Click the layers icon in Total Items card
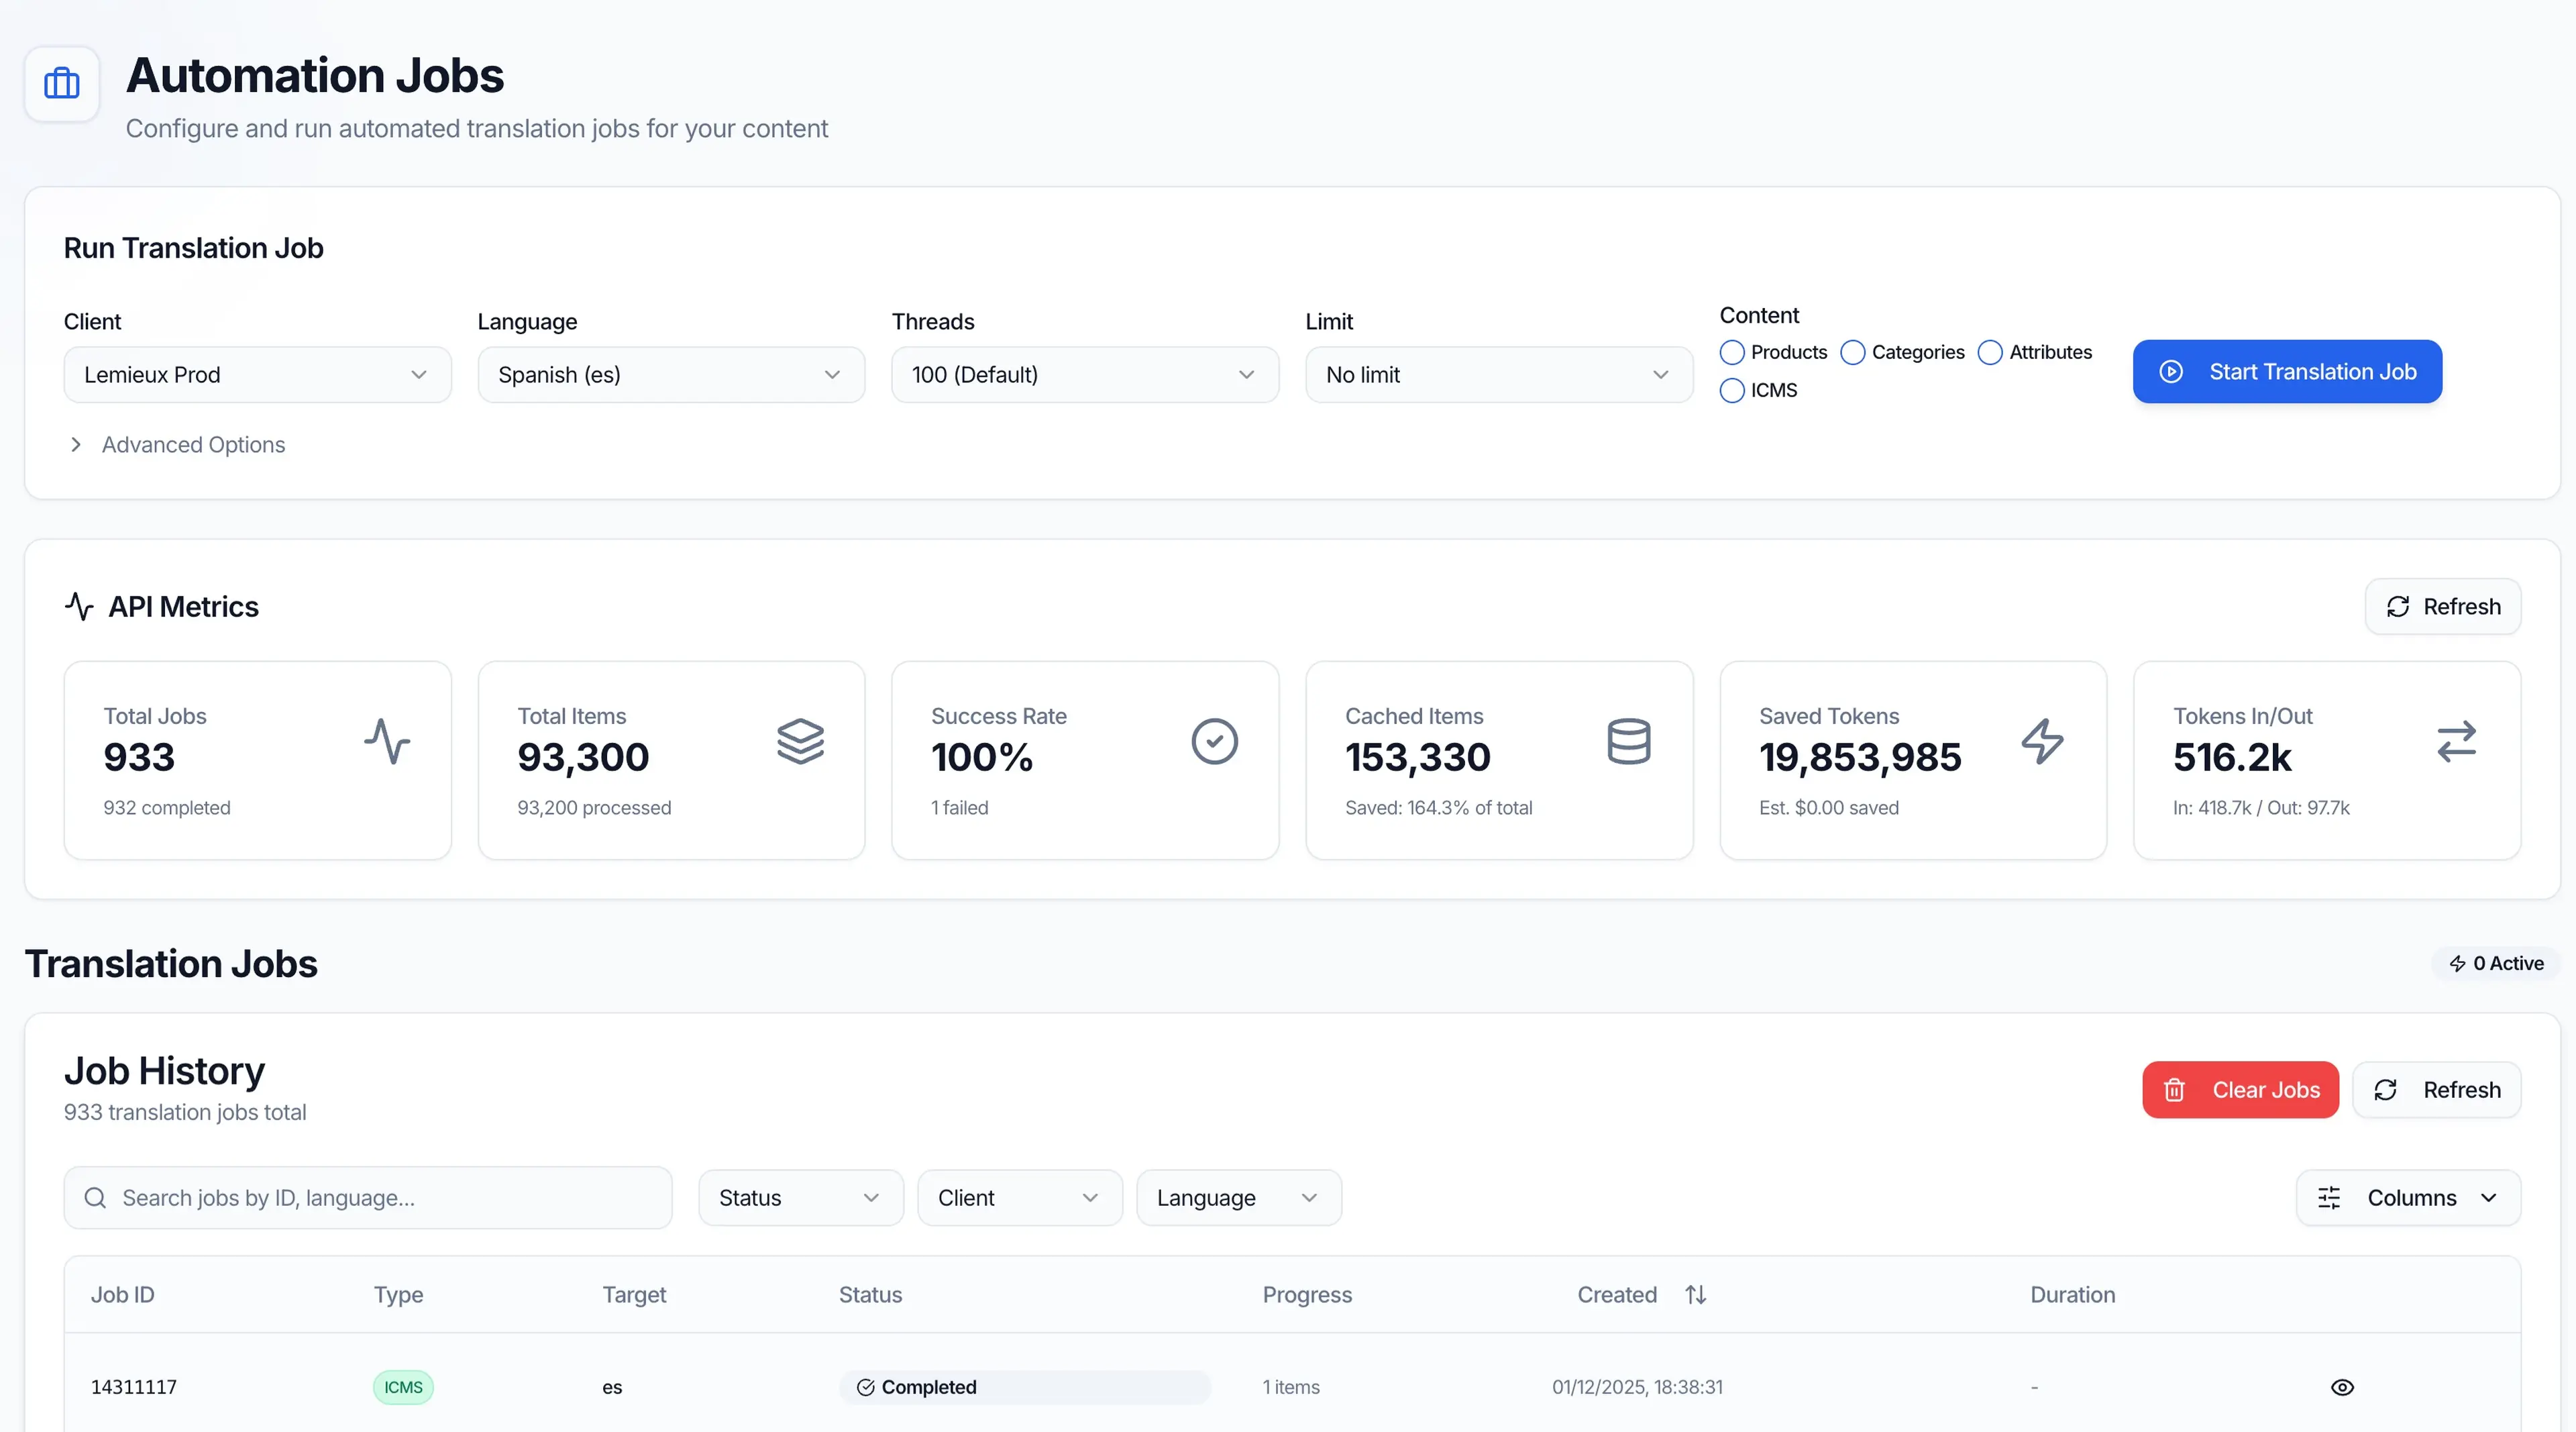 [x=801, y=741]
